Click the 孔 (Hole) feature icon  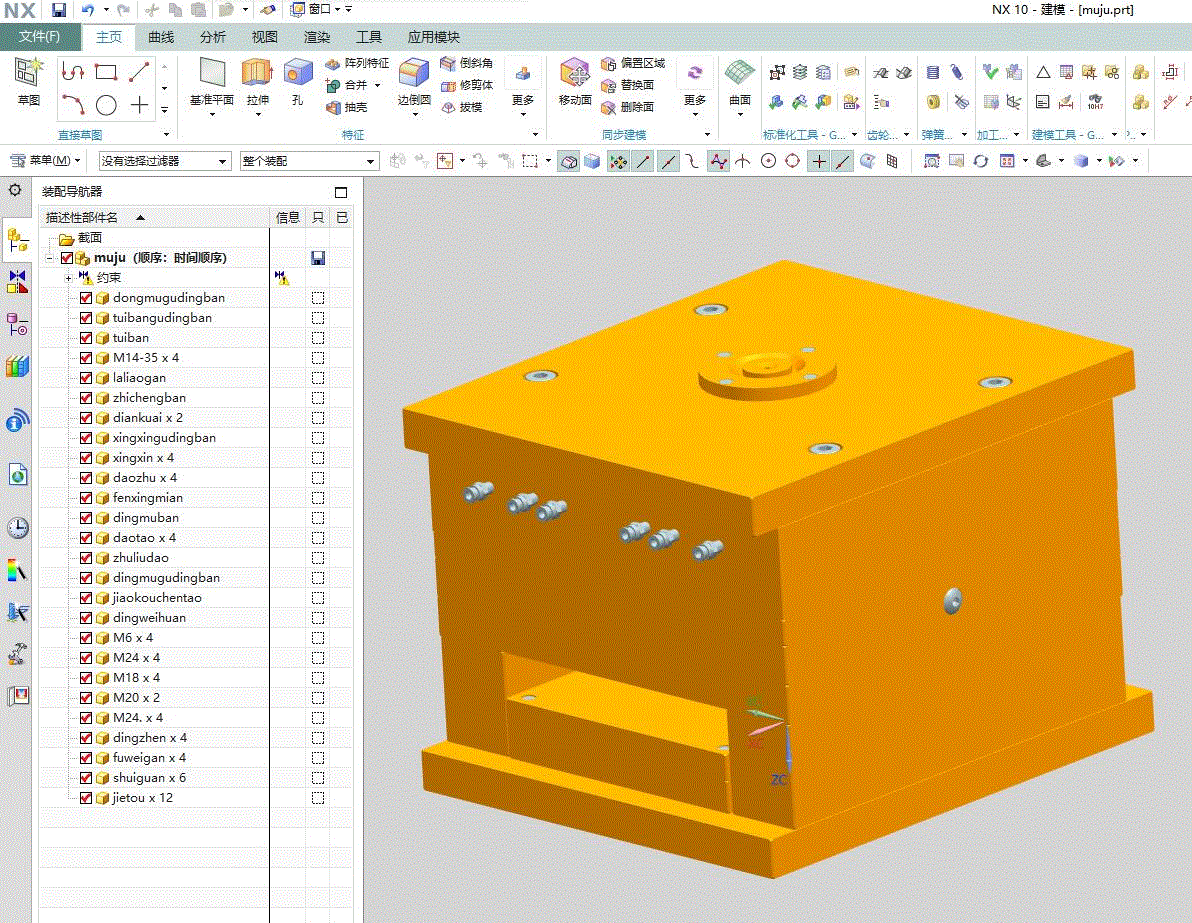(x=297, y=73)
